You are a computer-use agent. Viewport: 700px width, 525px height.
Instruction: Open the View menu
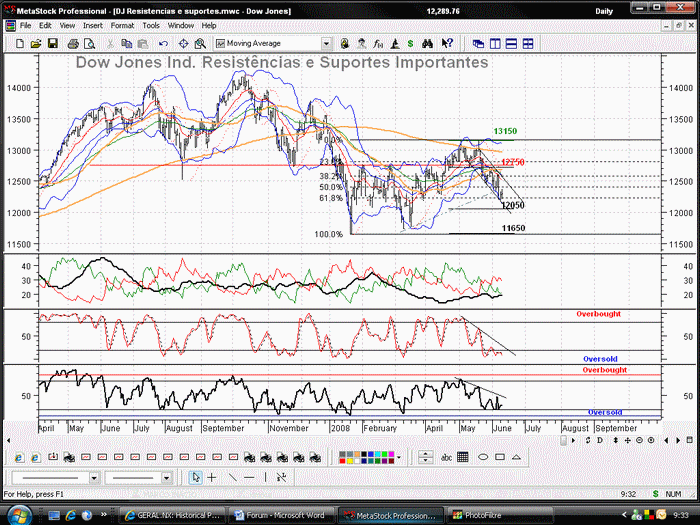67,25
